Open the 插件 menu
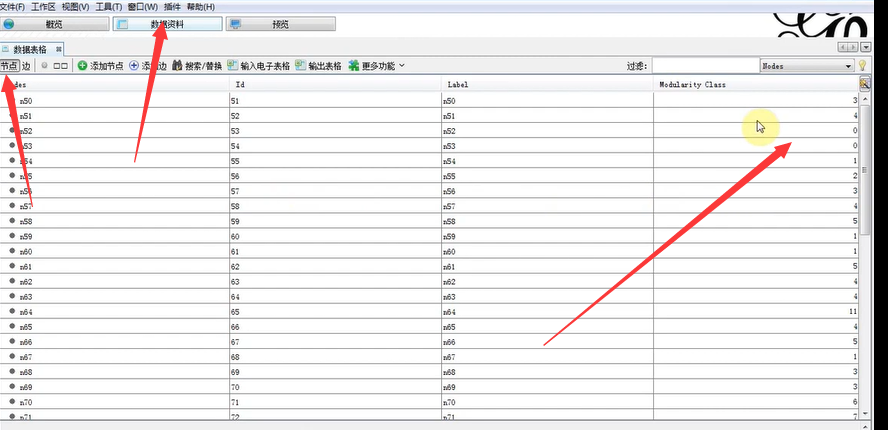 pos(172,7)
